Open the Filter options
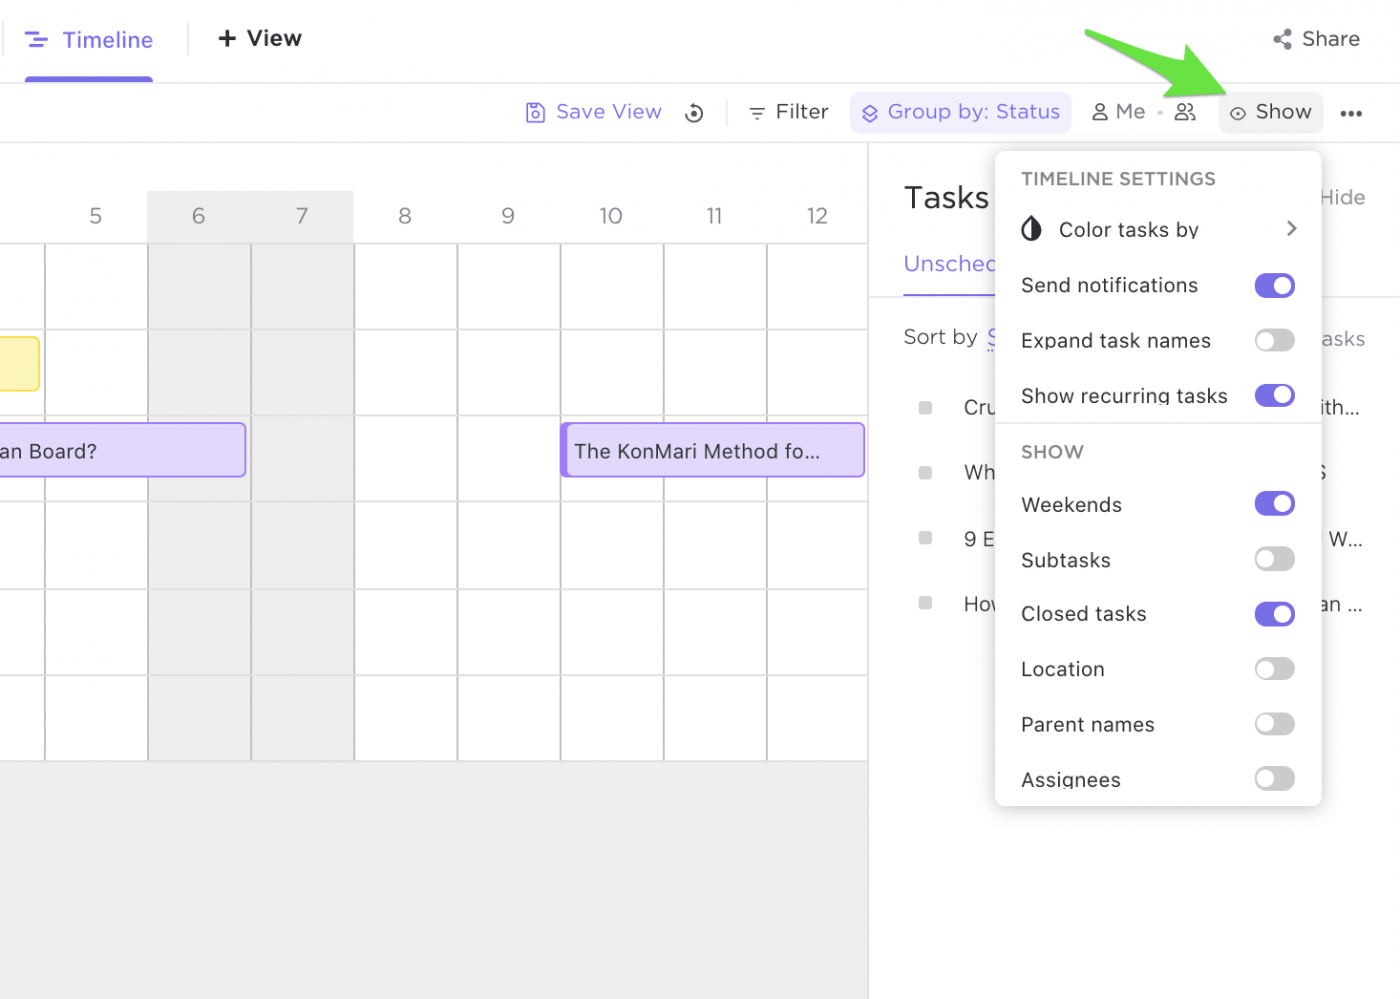This screenshot has height=999, width=1400. pos(789,112)
